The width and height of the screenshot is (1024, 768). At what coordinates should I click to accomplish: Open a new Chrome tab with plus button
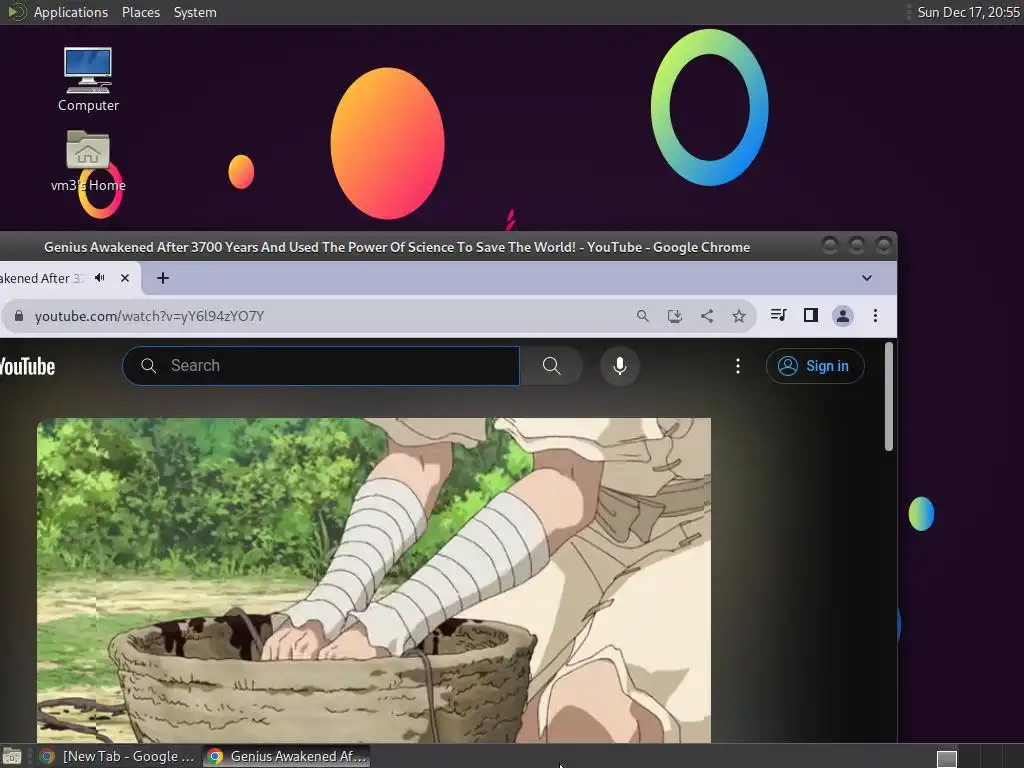pyautogui.click(x=163, y=278)
